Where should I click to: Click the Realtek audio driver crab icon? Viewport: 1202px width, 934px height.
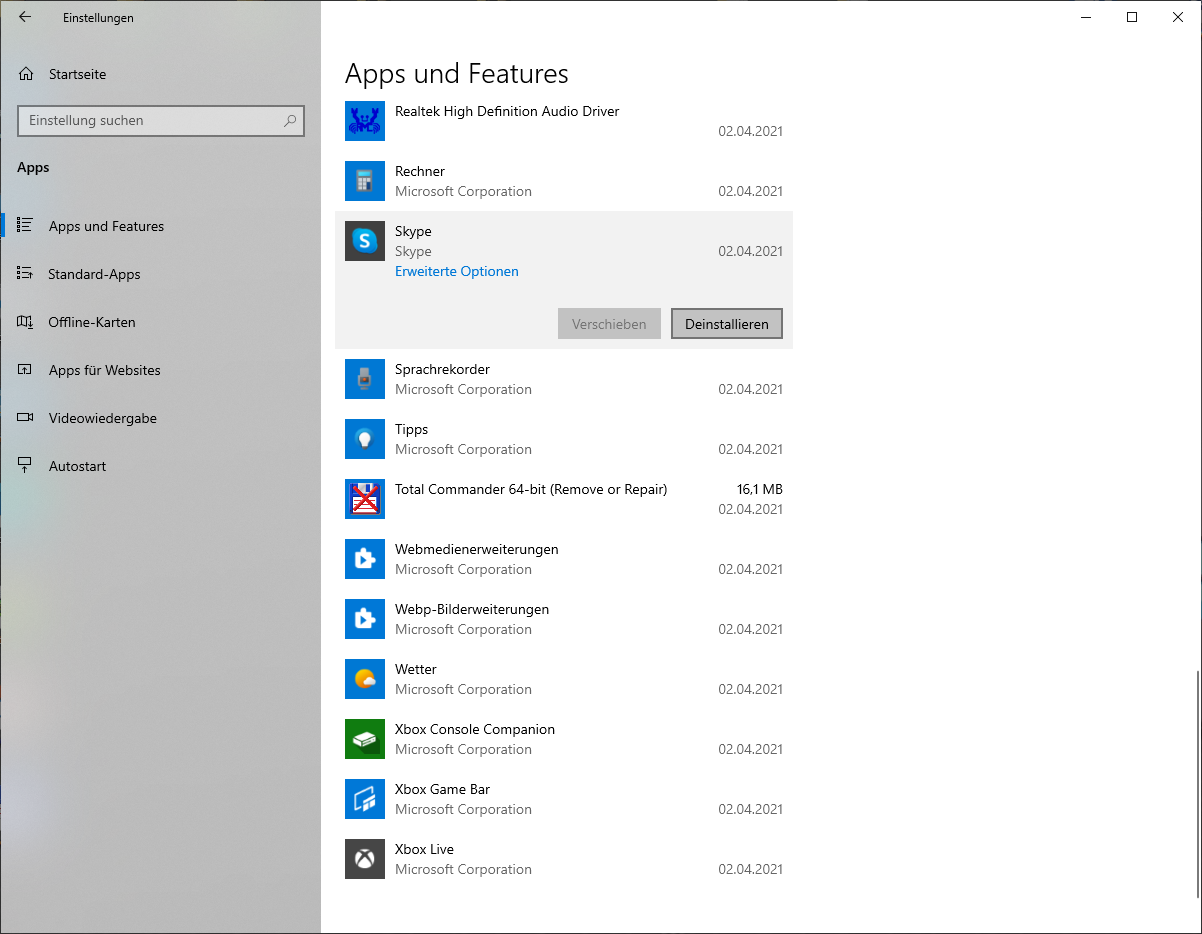(x=365, y=121)
